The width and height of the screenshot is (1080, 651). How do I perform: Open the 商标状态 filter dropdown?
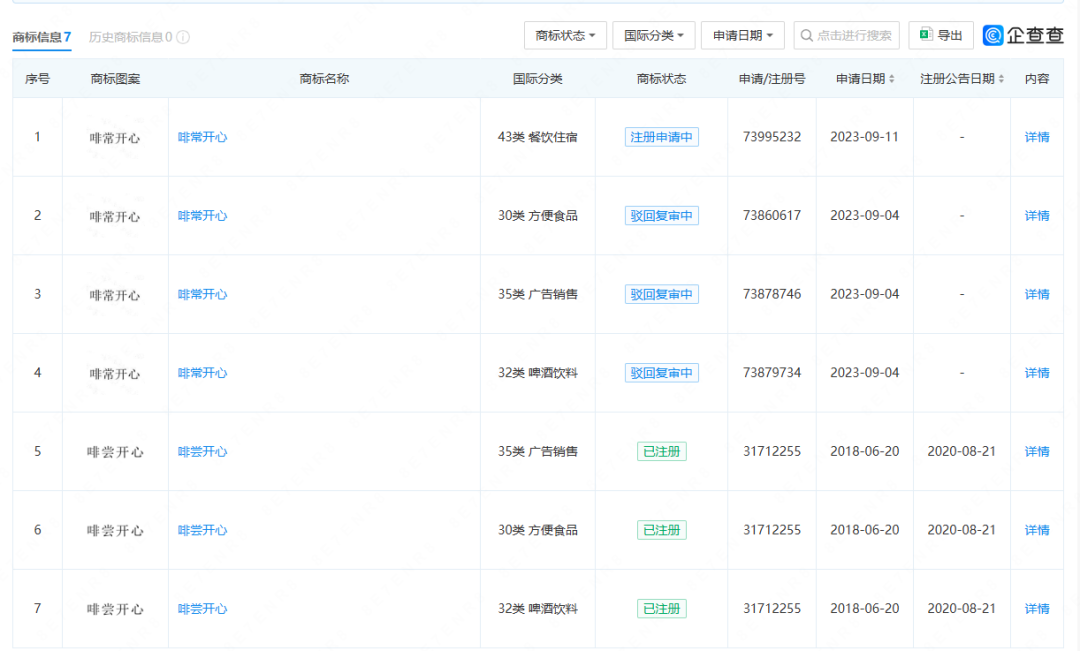tap(564, 35)
